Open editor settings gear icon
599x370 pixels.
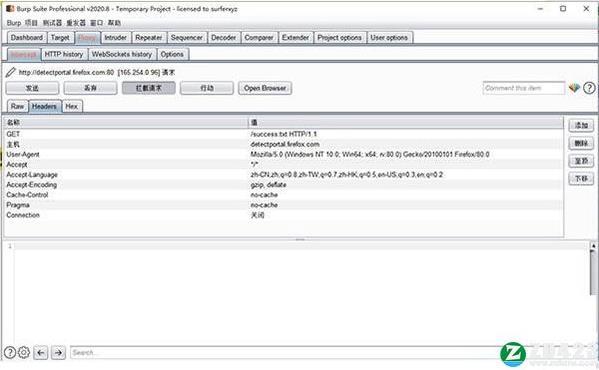24,352
